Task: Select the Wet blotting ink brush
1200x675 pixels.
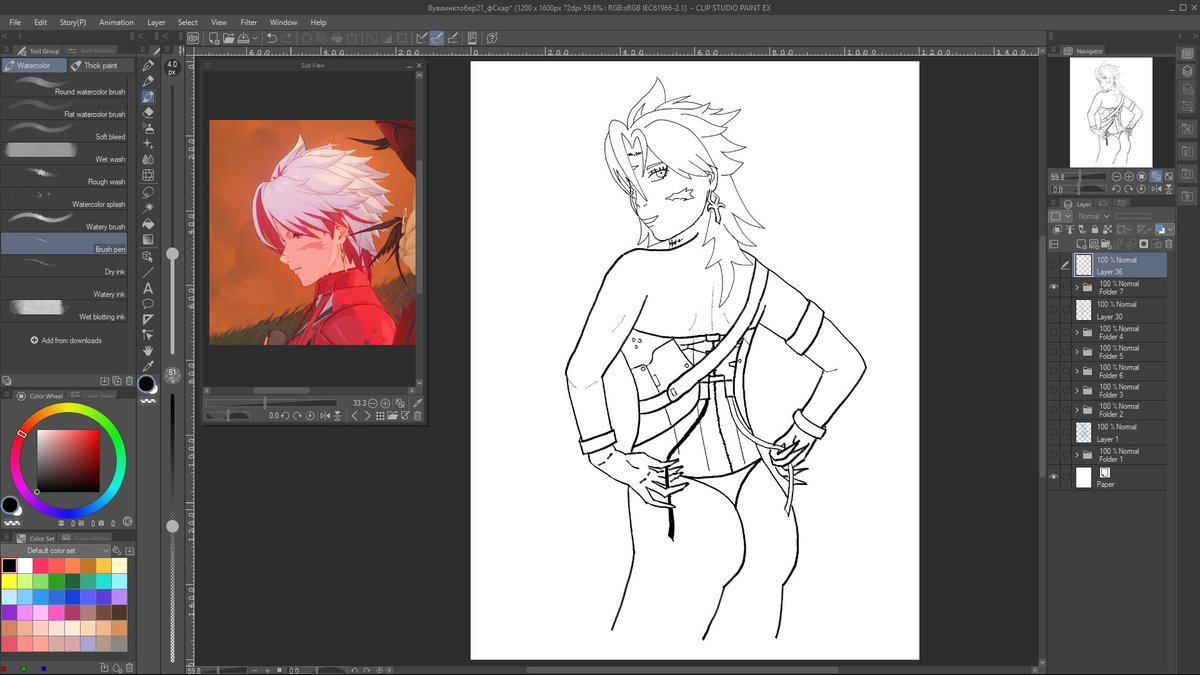Action: tap(64, 311)
